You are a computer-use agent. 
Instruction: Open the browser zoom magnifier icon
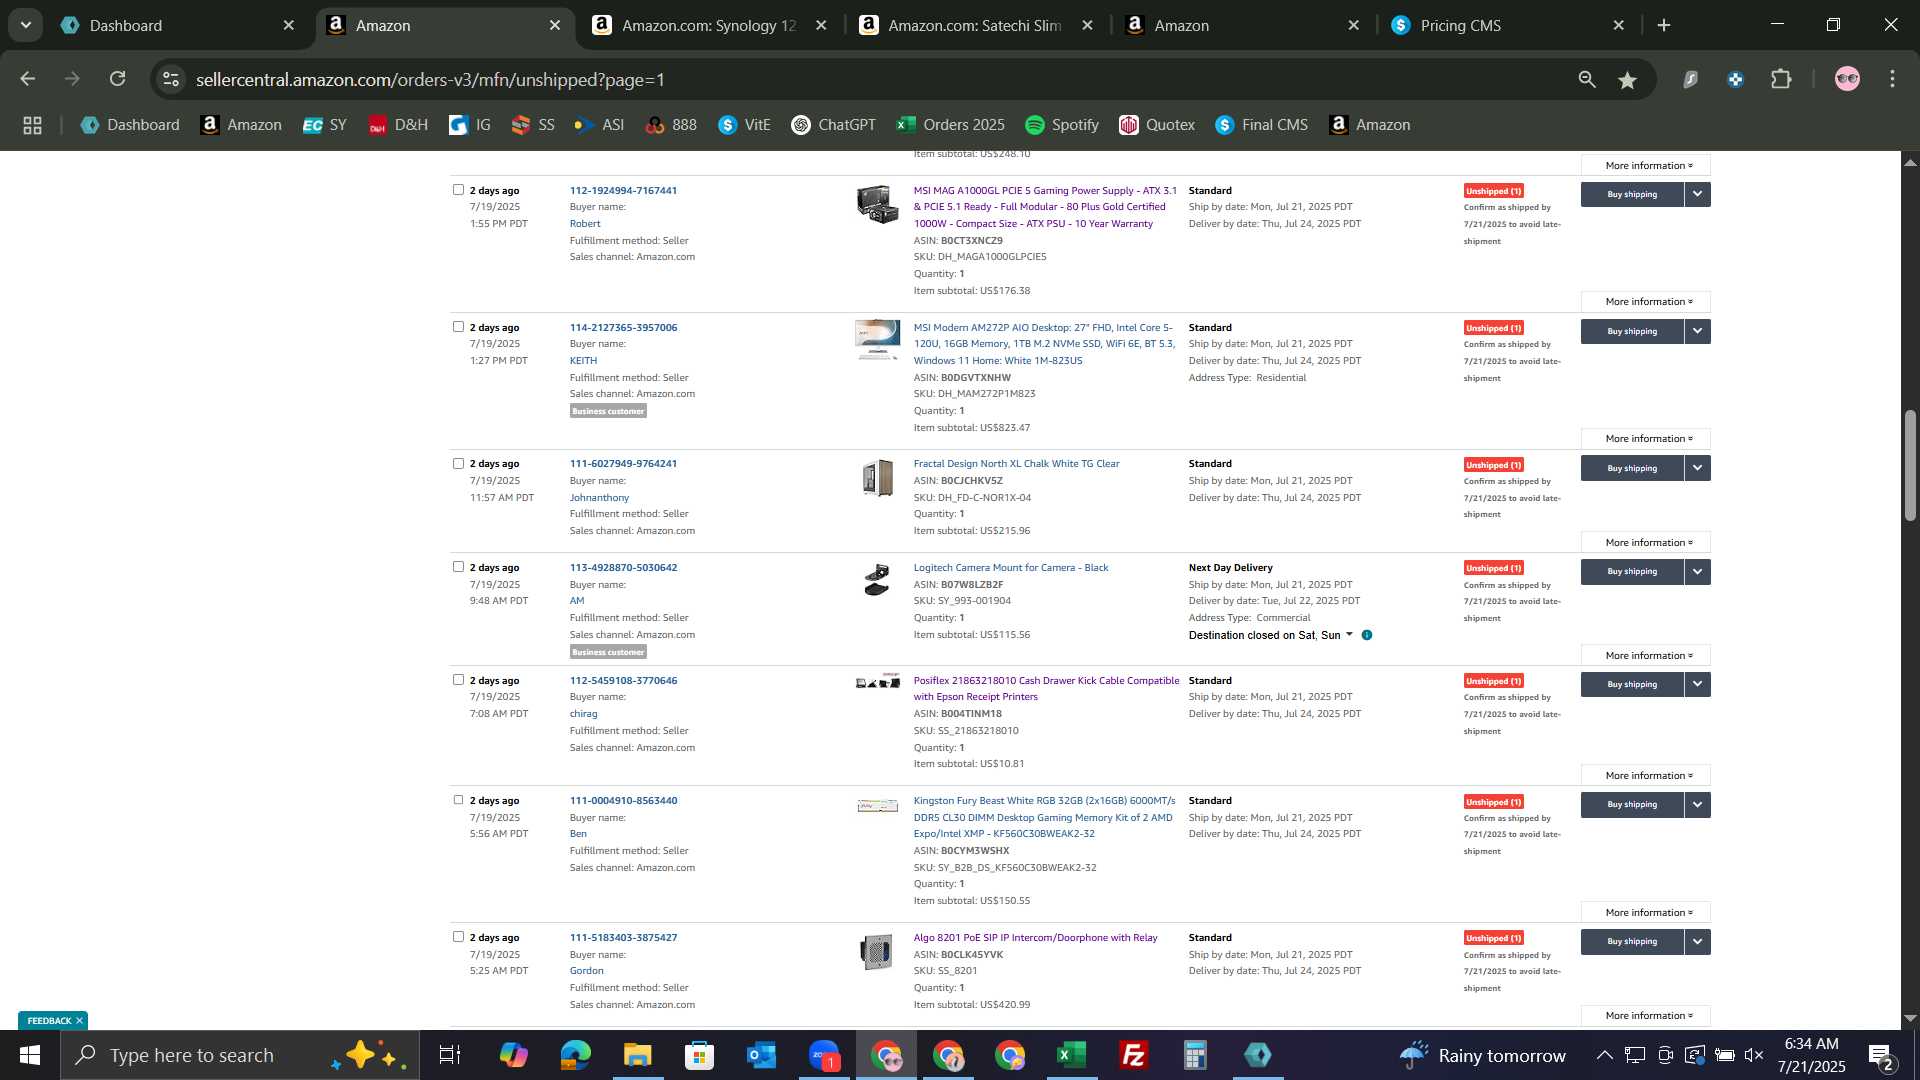click(1586, 79)
